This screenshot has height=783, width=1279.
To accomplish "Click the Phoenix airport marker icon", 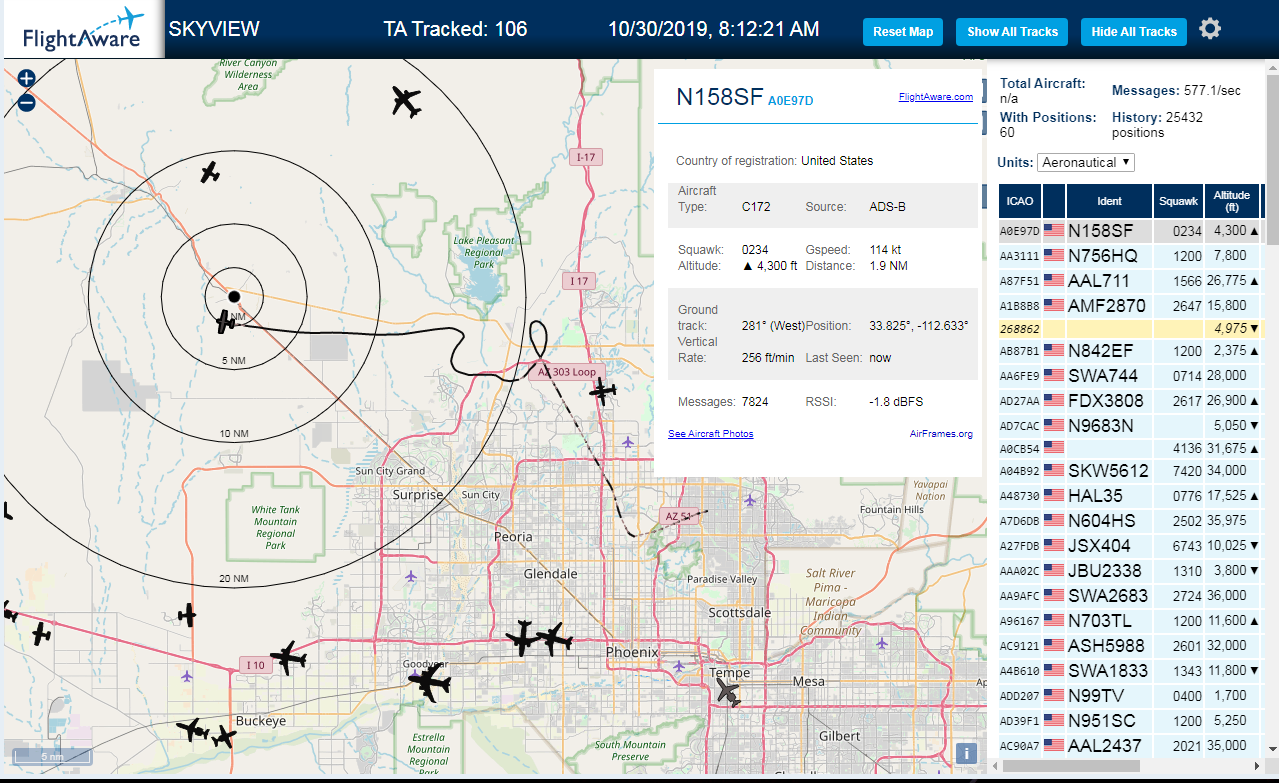I will point(679,666).
